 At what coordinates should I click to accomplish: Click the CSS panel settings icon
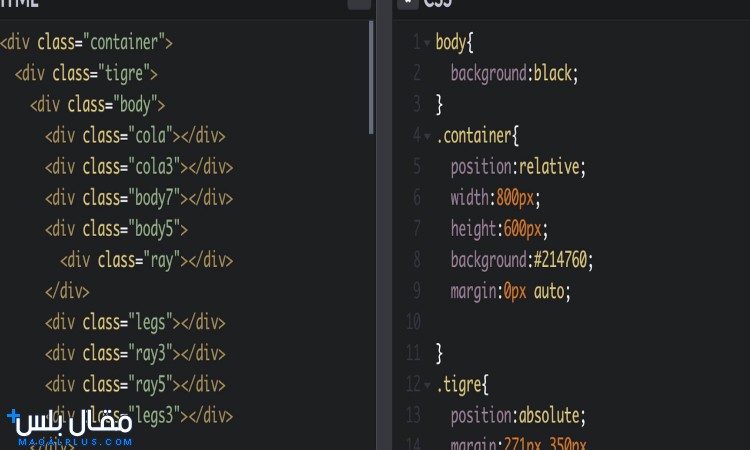406,3
